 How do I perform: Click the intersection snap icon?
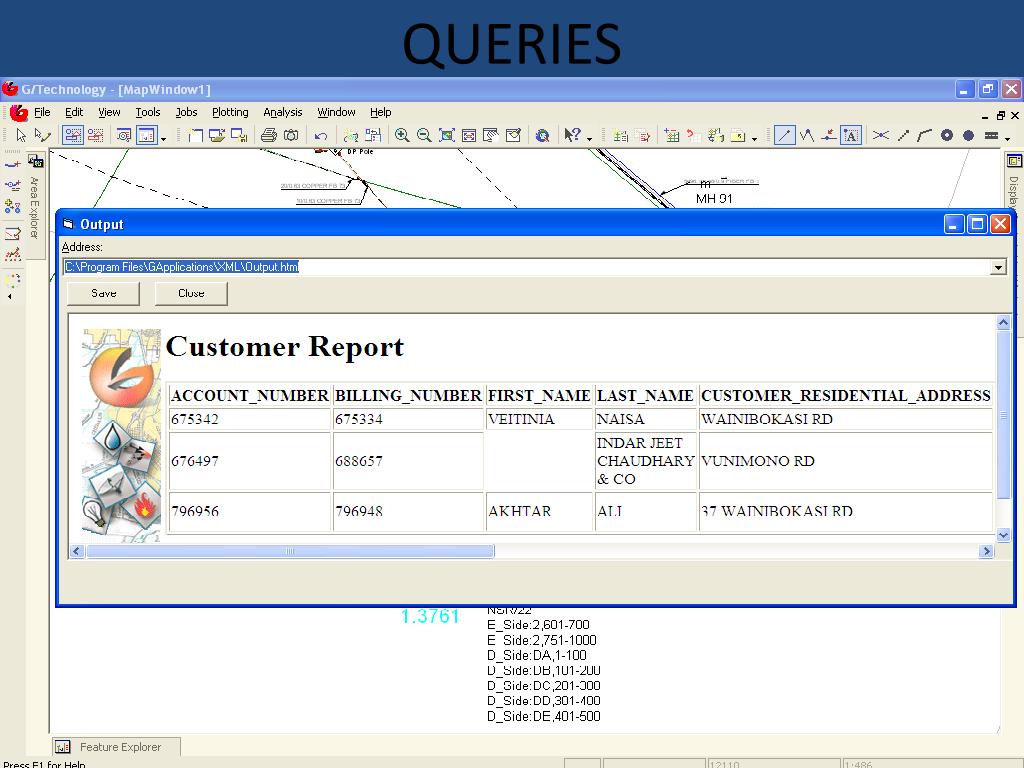[x=881, y=135]
